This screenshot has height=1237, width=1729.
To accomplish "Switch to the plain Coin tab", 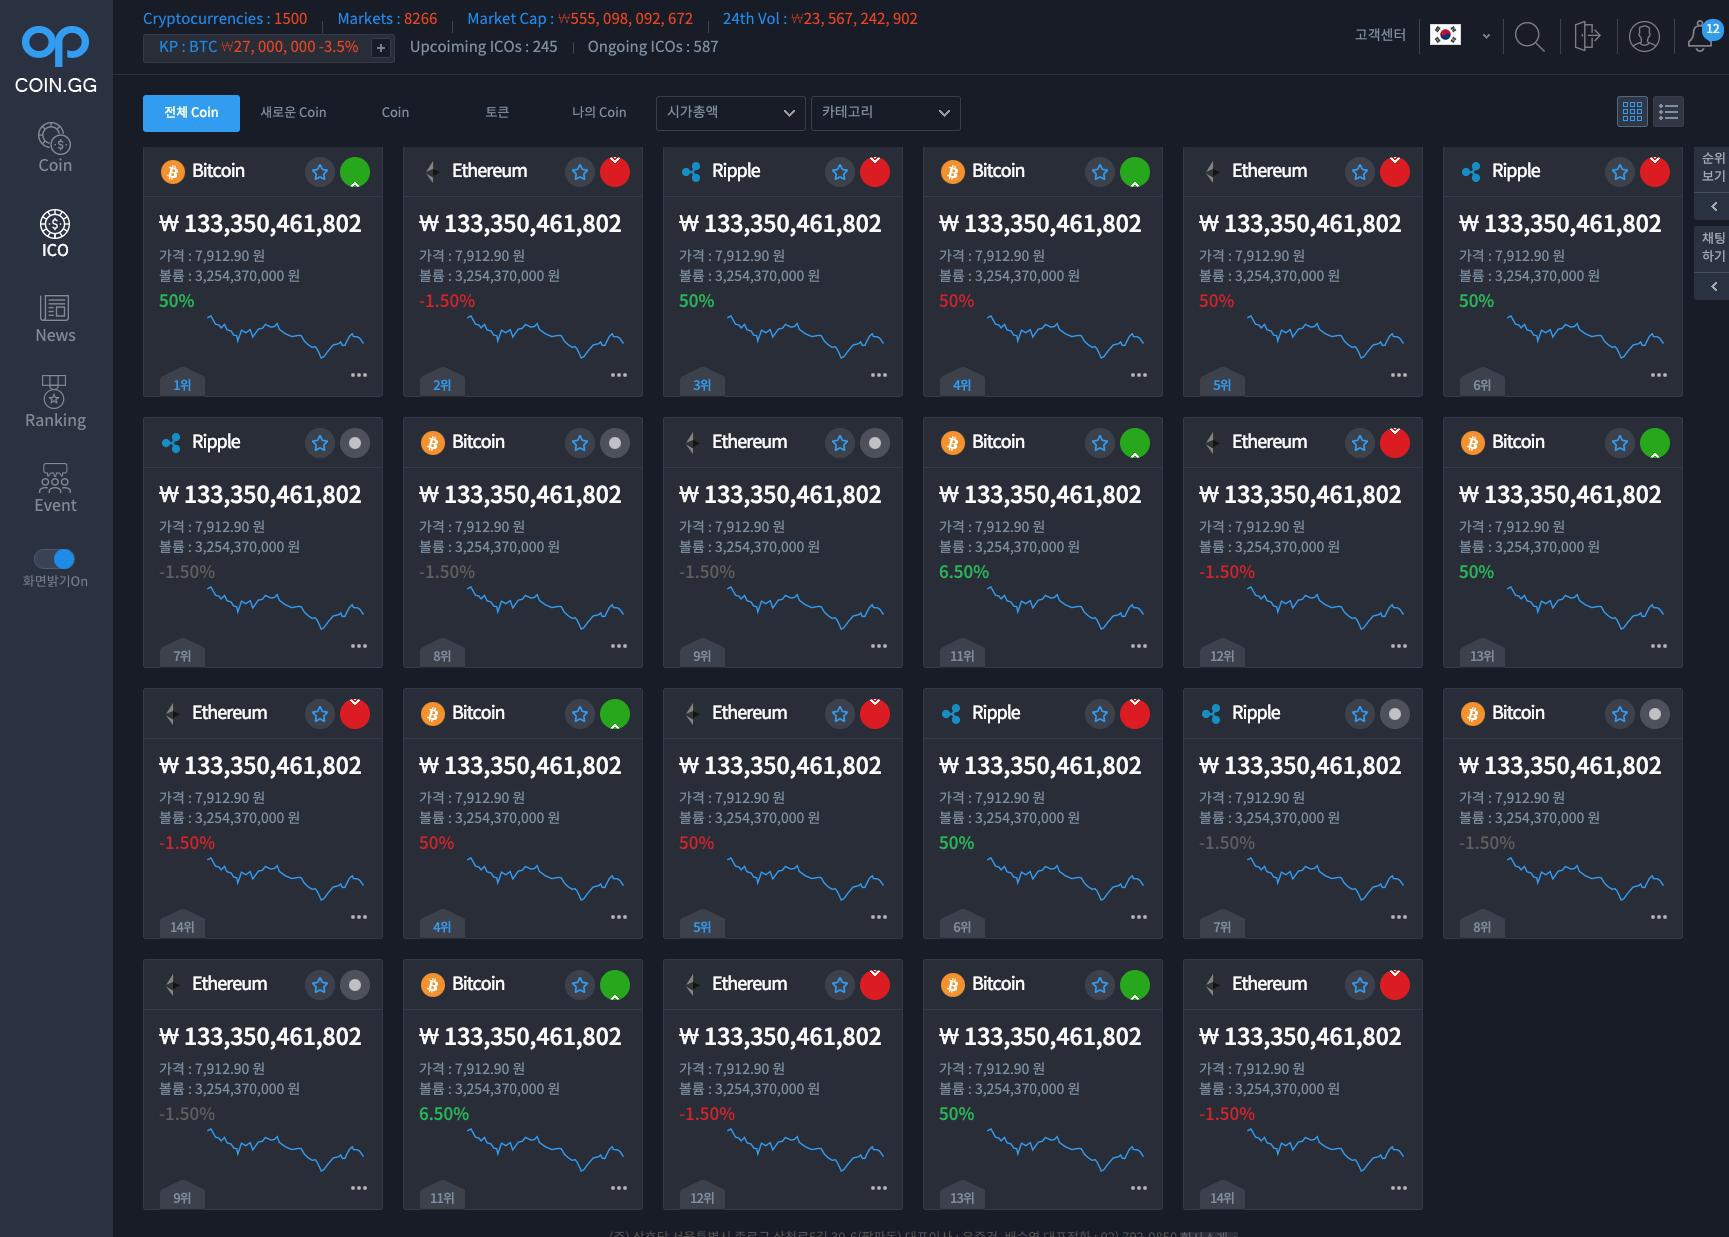I will pos(395,113).
